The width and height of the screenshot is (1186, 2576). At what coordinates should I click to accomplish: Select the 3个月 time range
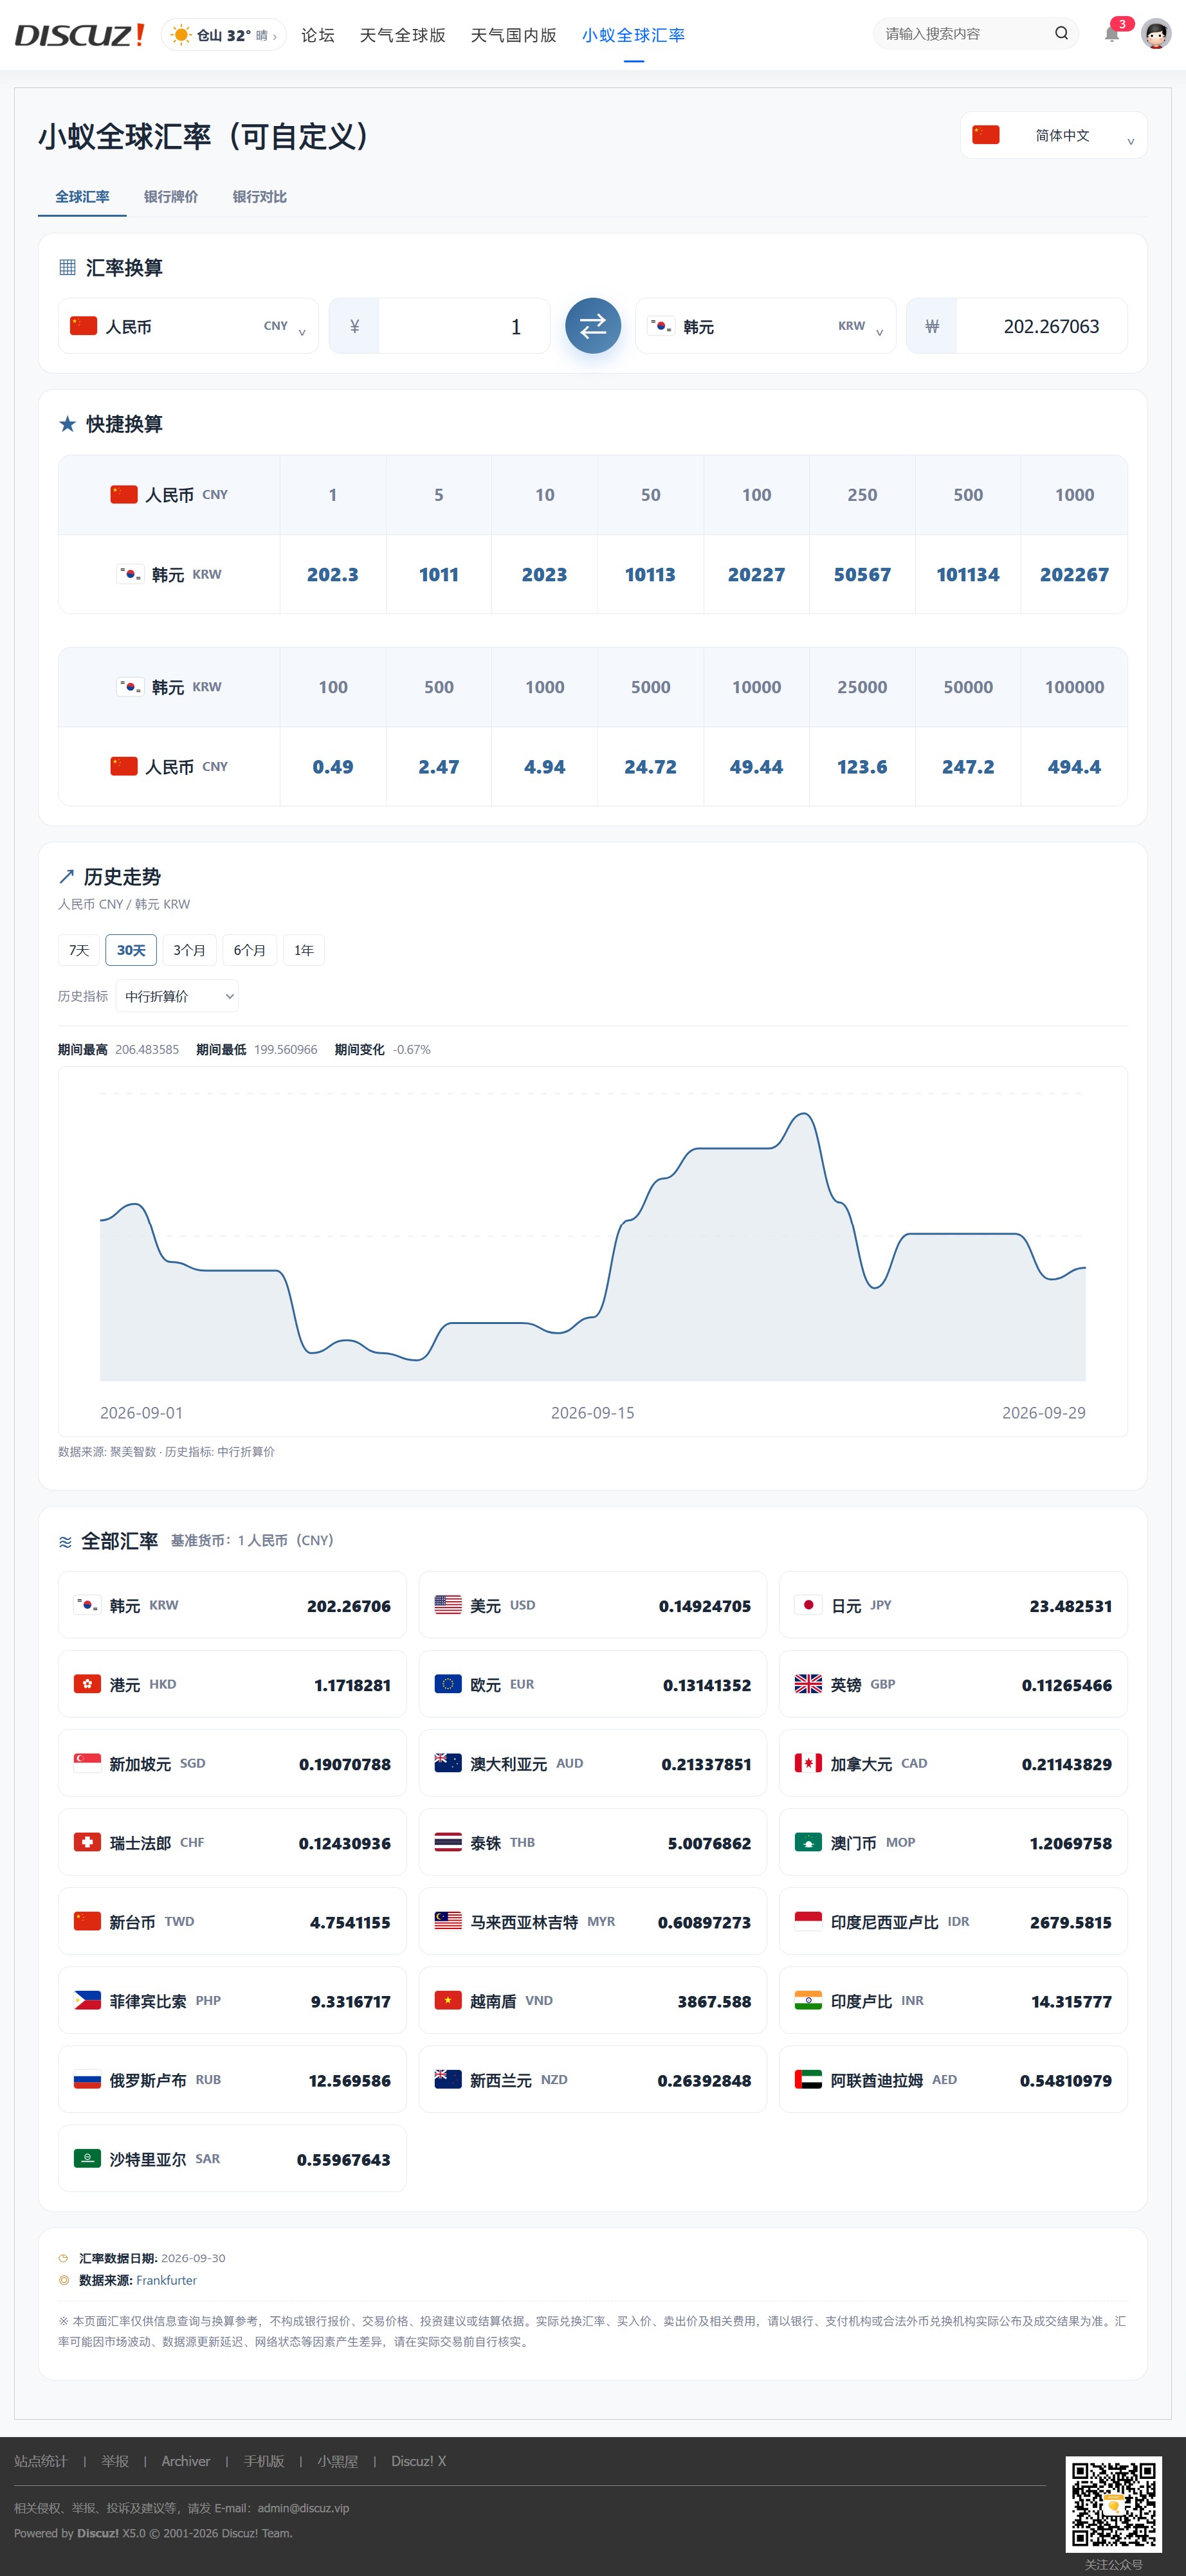pos(189,950)
